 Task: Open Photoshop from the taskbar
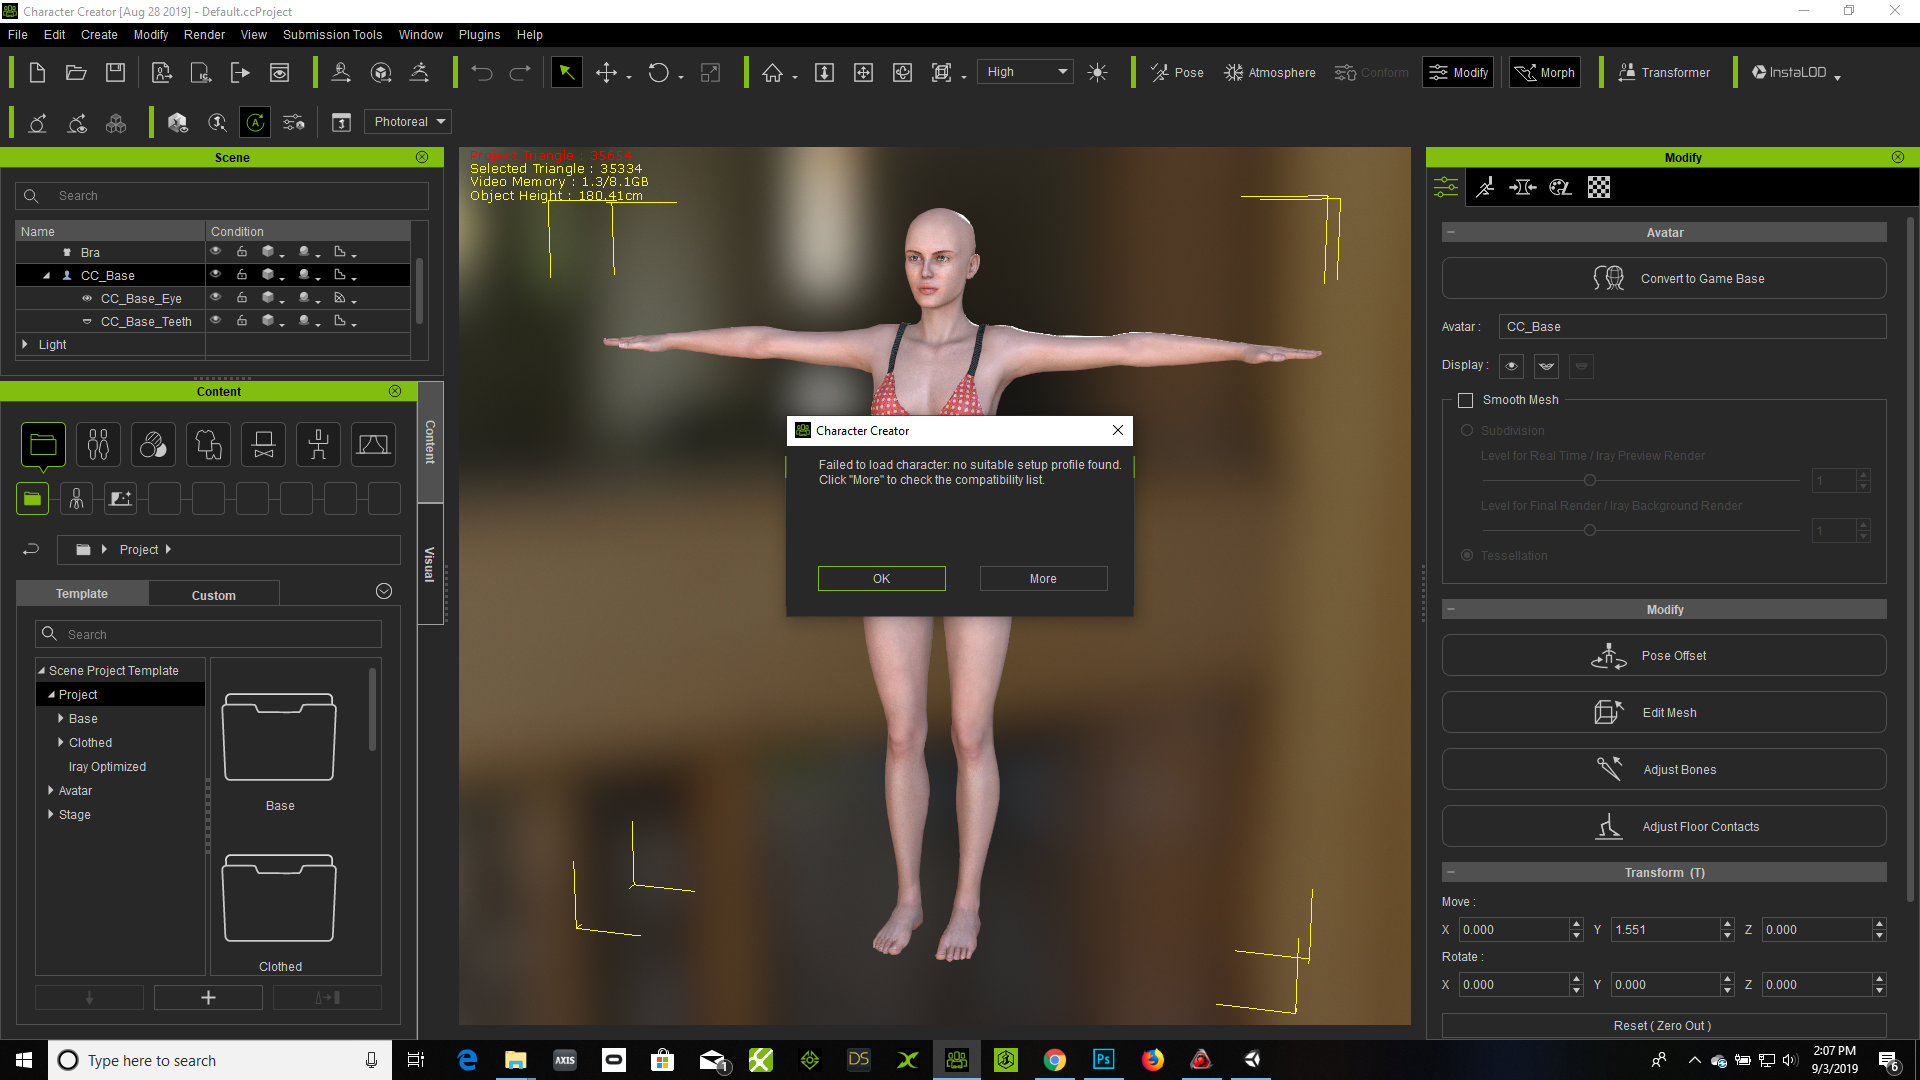(1104, 1060)
